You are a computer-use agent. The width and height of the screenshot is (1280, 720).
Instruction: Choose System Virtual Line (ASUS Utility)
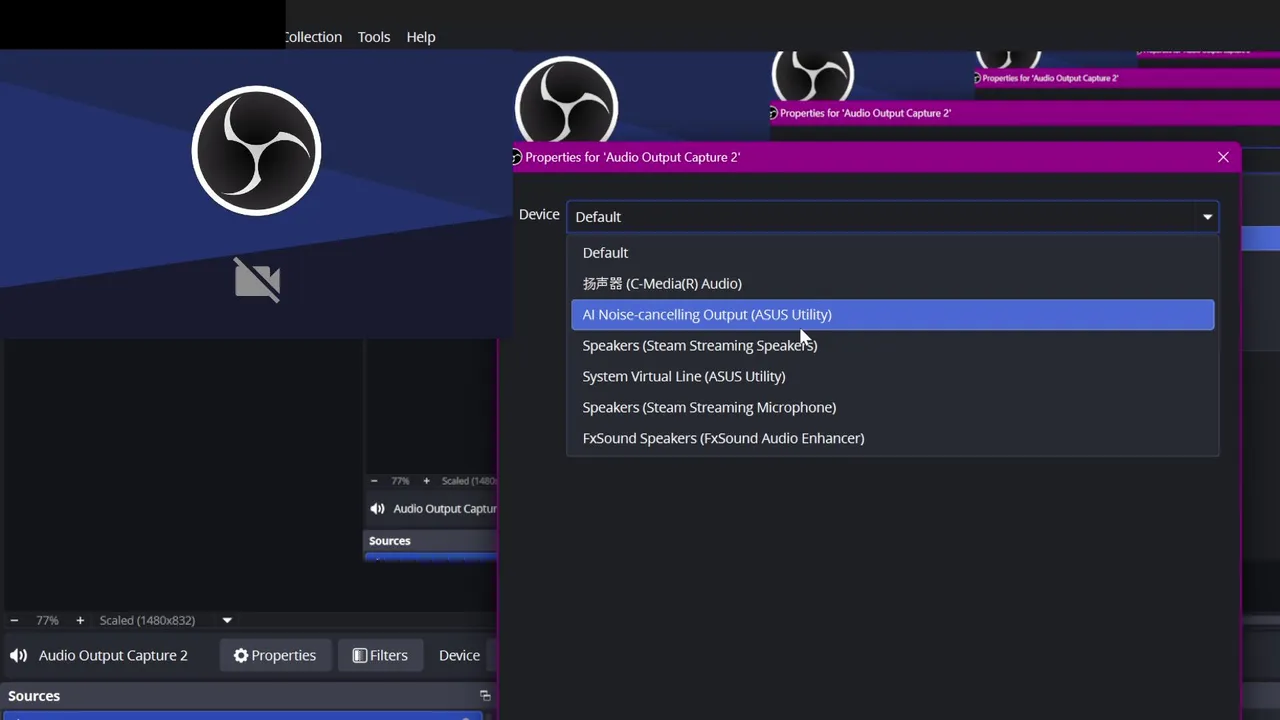point(892,377)
